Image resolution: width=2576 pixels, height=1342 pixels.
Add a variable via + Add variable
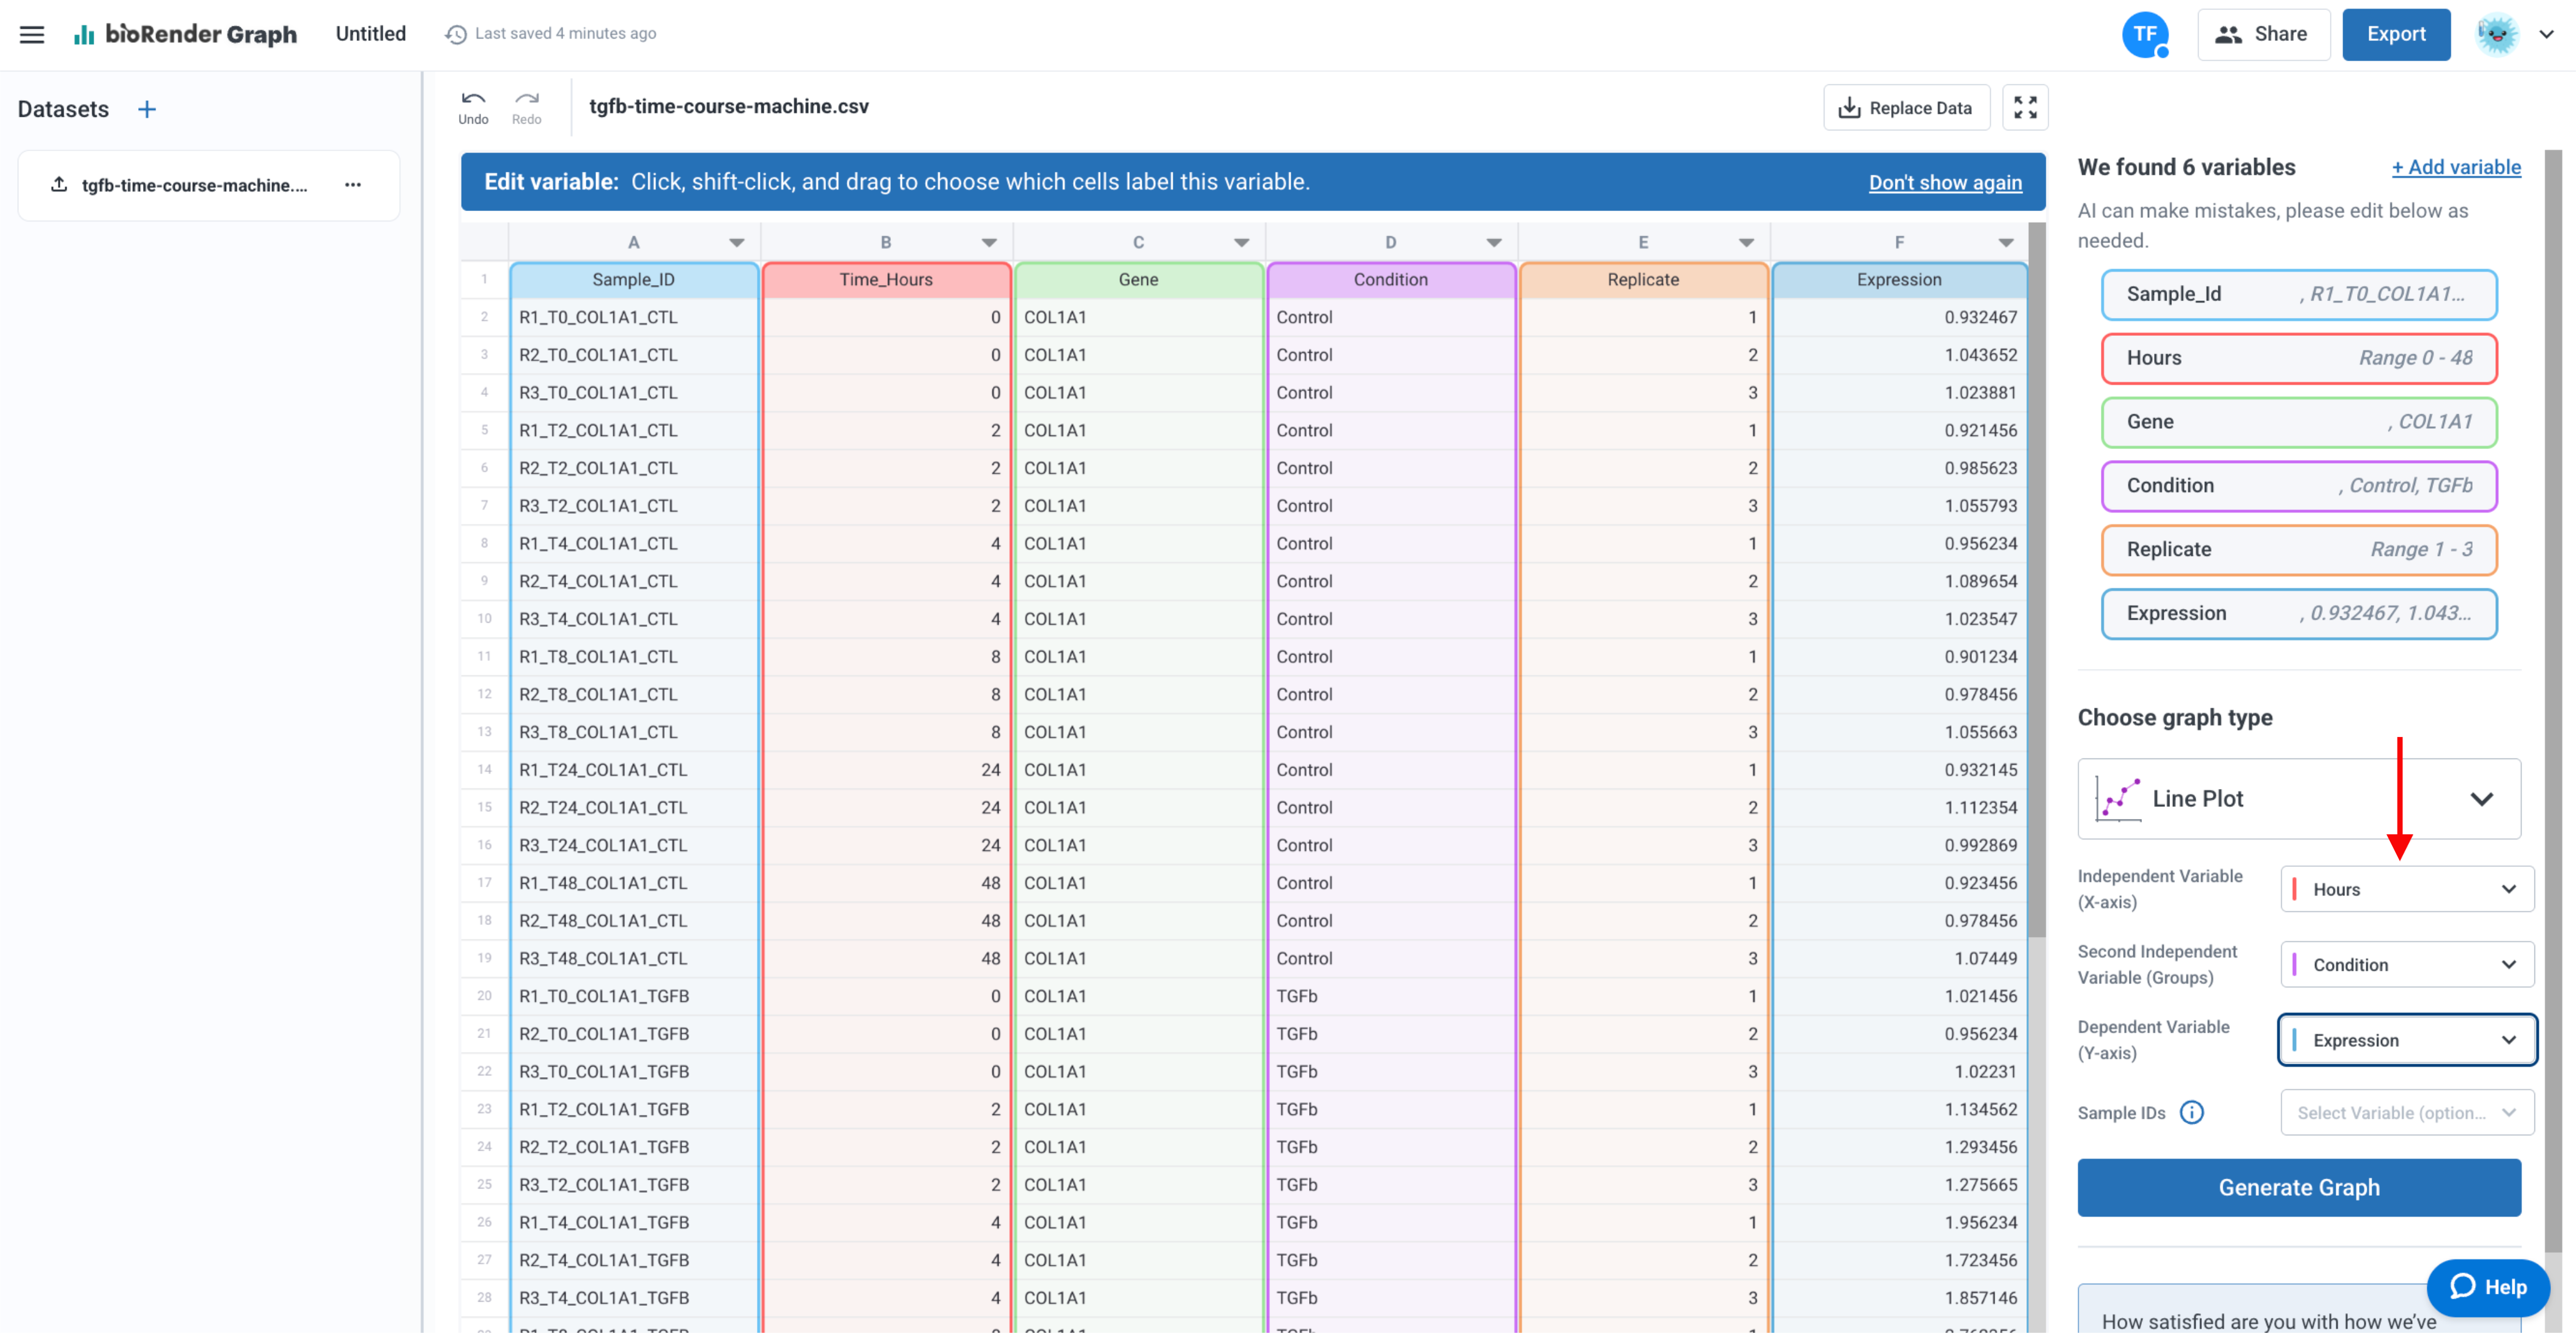click(x=2456, y=167)
